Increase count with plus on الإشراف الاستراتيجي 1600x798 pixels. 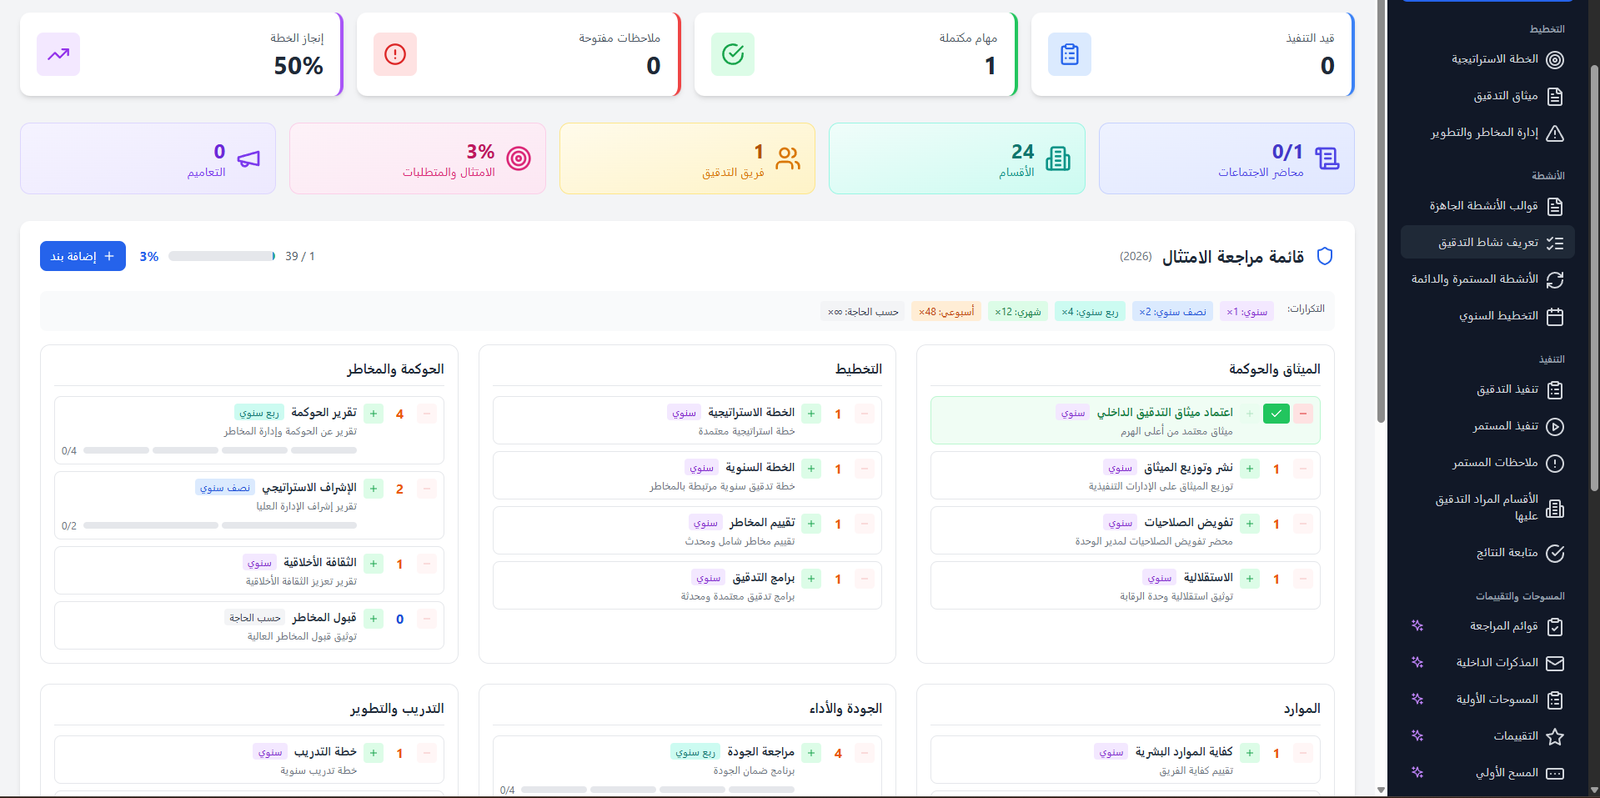pyautogui.click(x=373, y=489)
